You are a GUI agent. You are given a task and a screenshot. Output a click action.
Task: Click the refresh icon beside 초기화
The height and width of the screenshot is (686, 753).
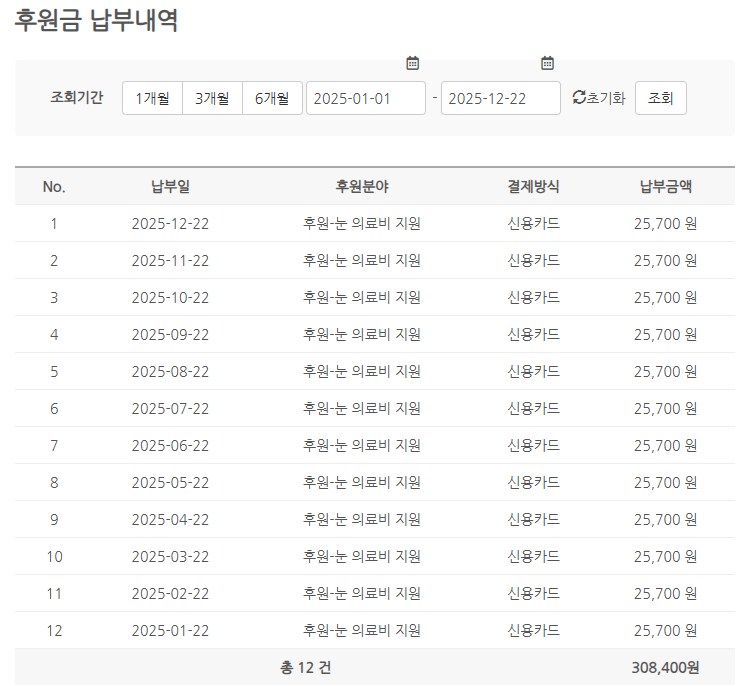tap(579, 98)
